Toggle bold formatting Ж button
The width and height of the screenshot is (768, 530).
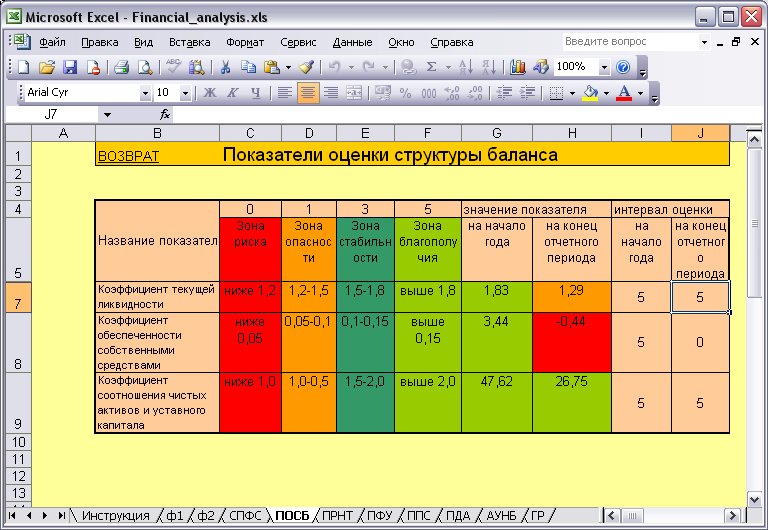210,93
